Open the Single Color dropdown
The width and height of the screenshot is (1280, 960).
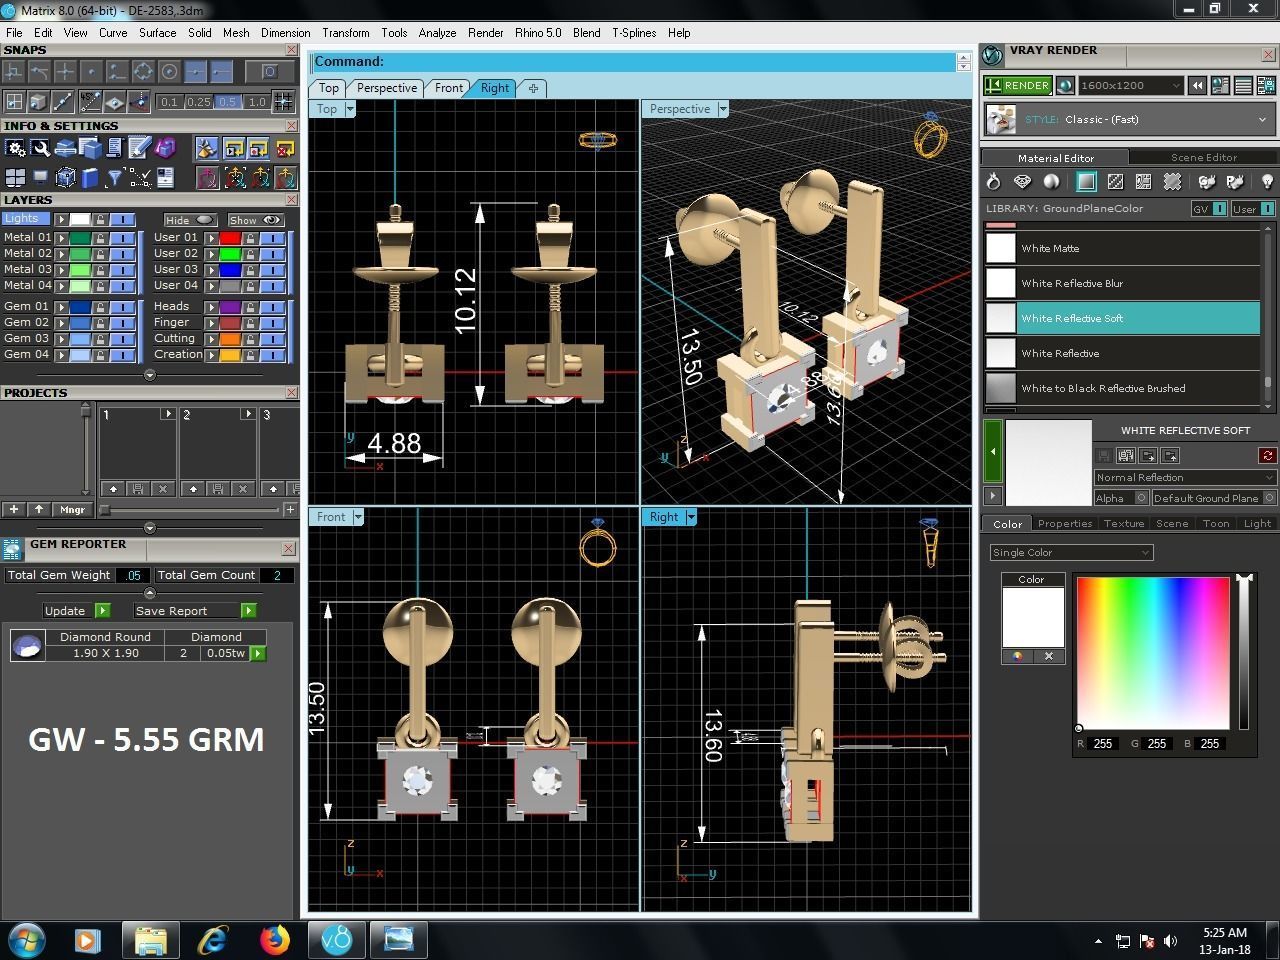1071,552
